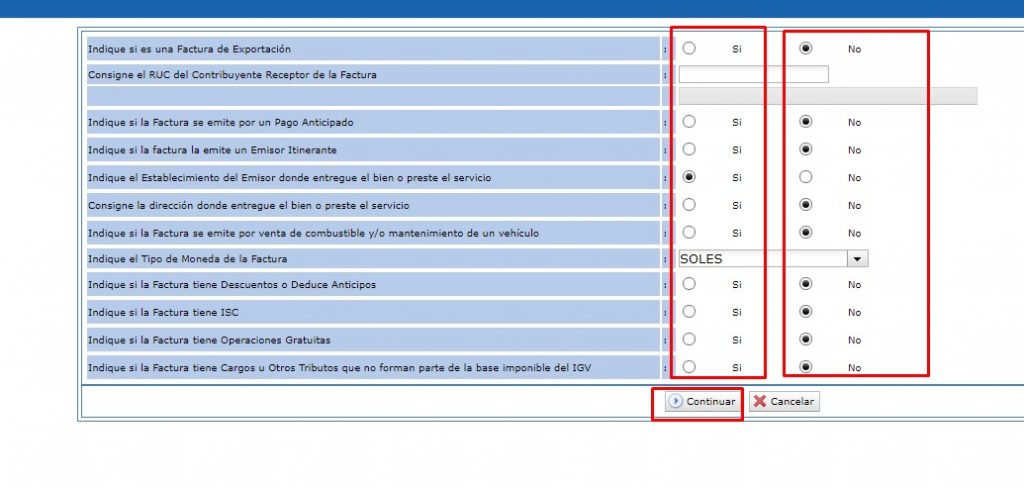
Task: Click 'Indique si la Factura tiene ISC' label
Action: [163, 313]
